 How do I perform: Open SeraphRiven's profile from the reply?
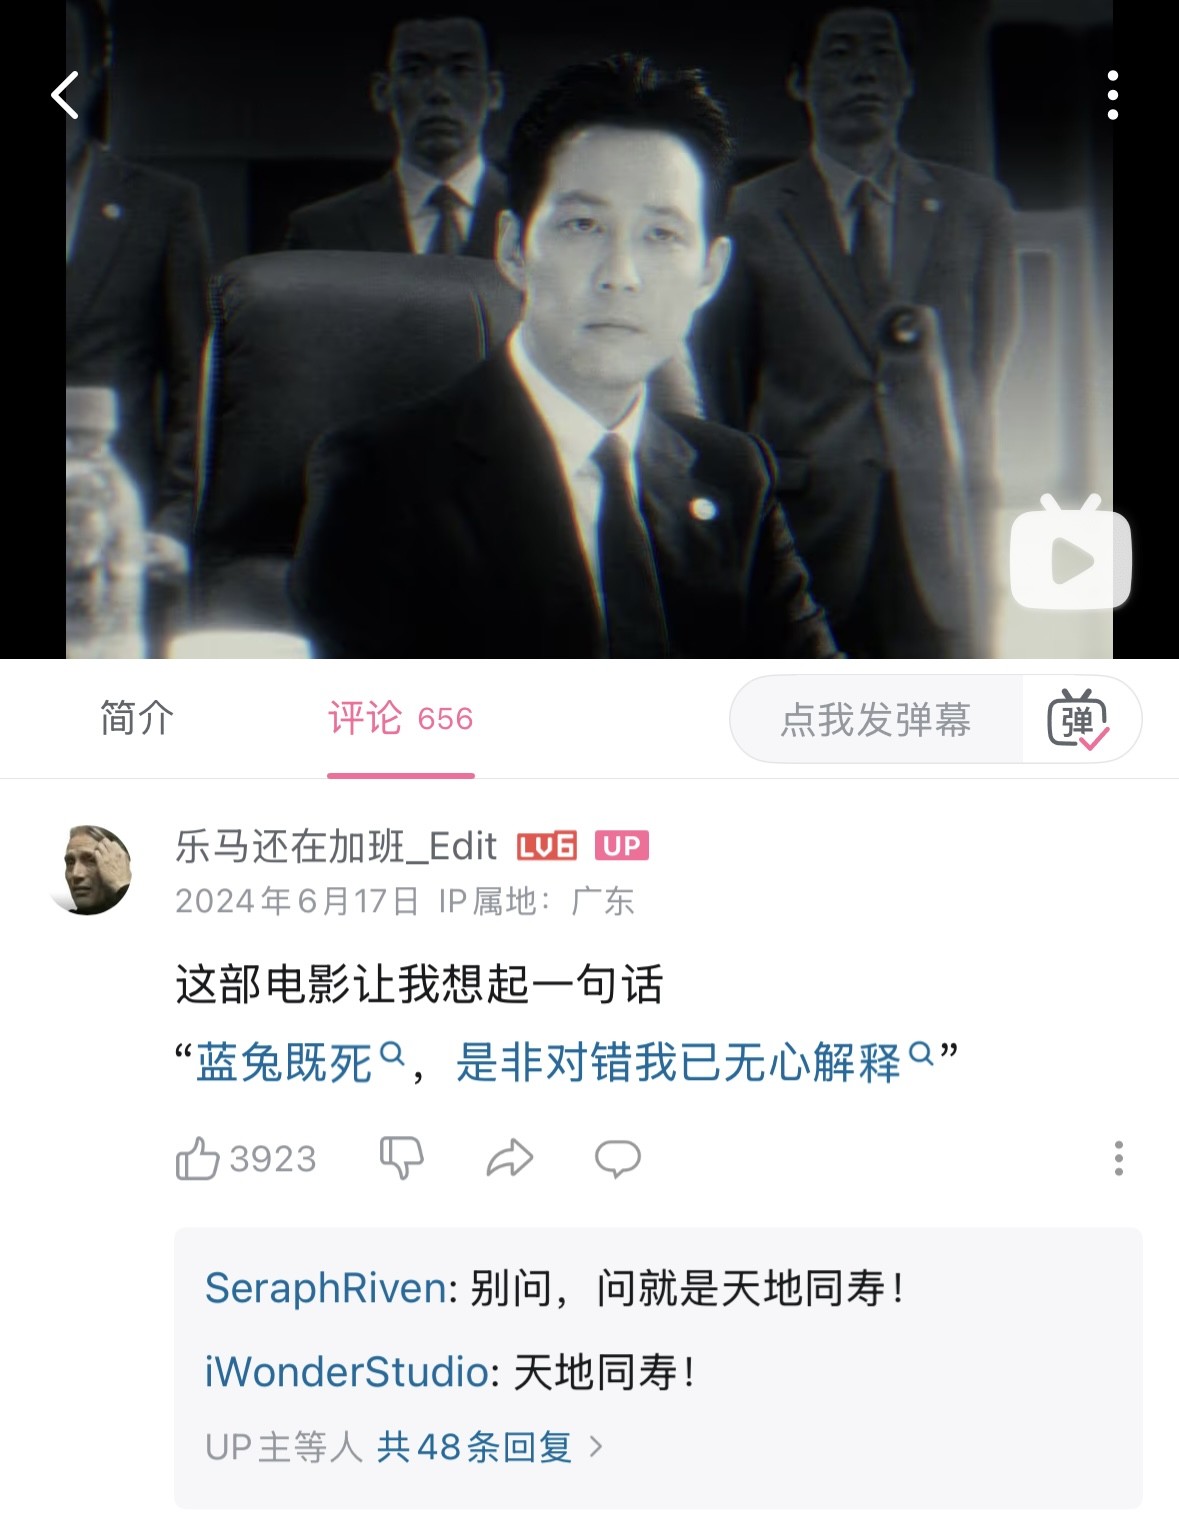(x=325, y=1288)
